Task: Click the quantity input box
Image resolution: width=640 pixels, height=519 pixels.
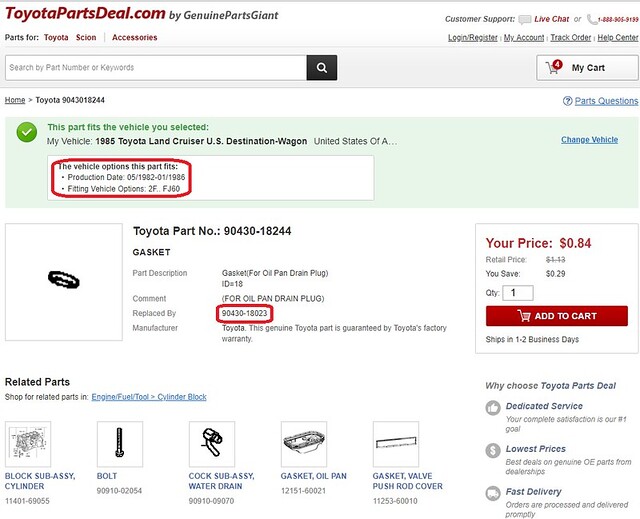Action: pos(518,293)
